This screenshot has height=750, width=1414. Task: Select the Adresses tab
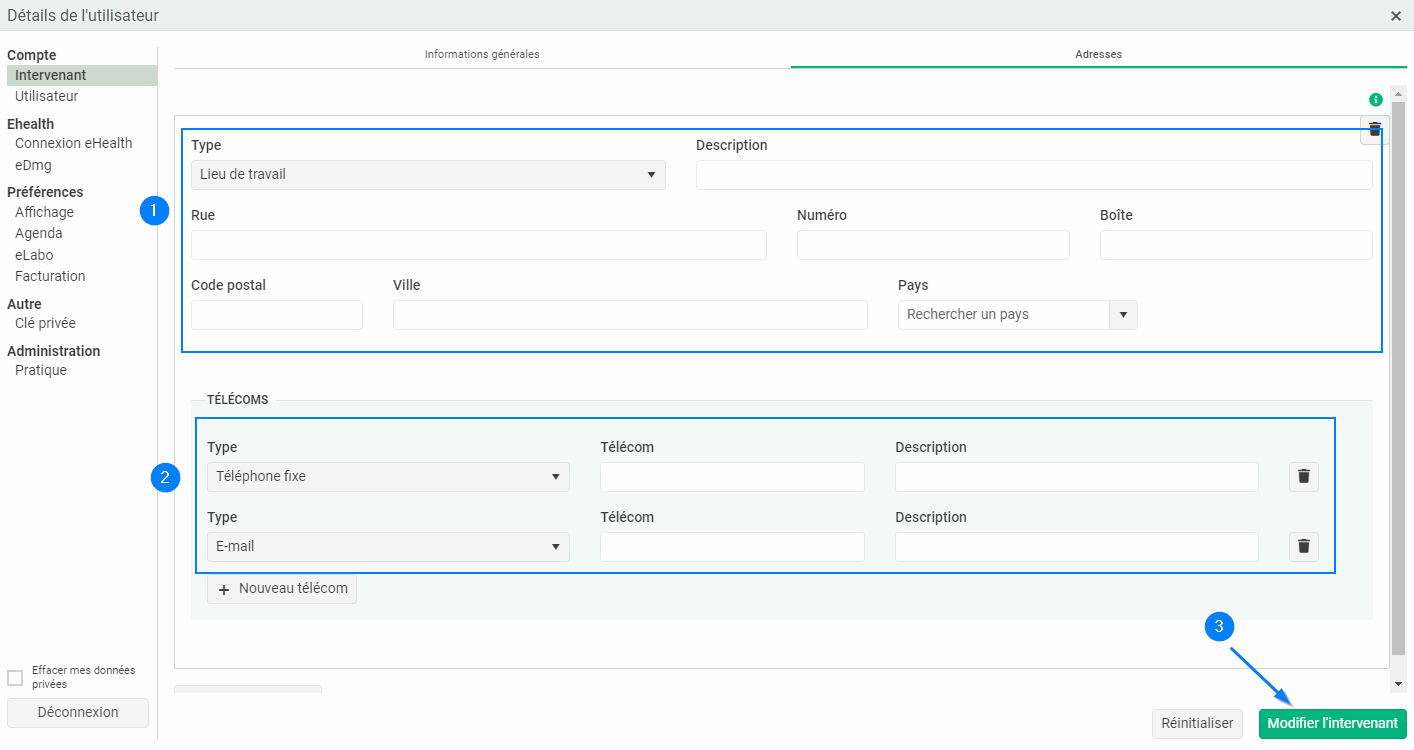pos(1098,54)
